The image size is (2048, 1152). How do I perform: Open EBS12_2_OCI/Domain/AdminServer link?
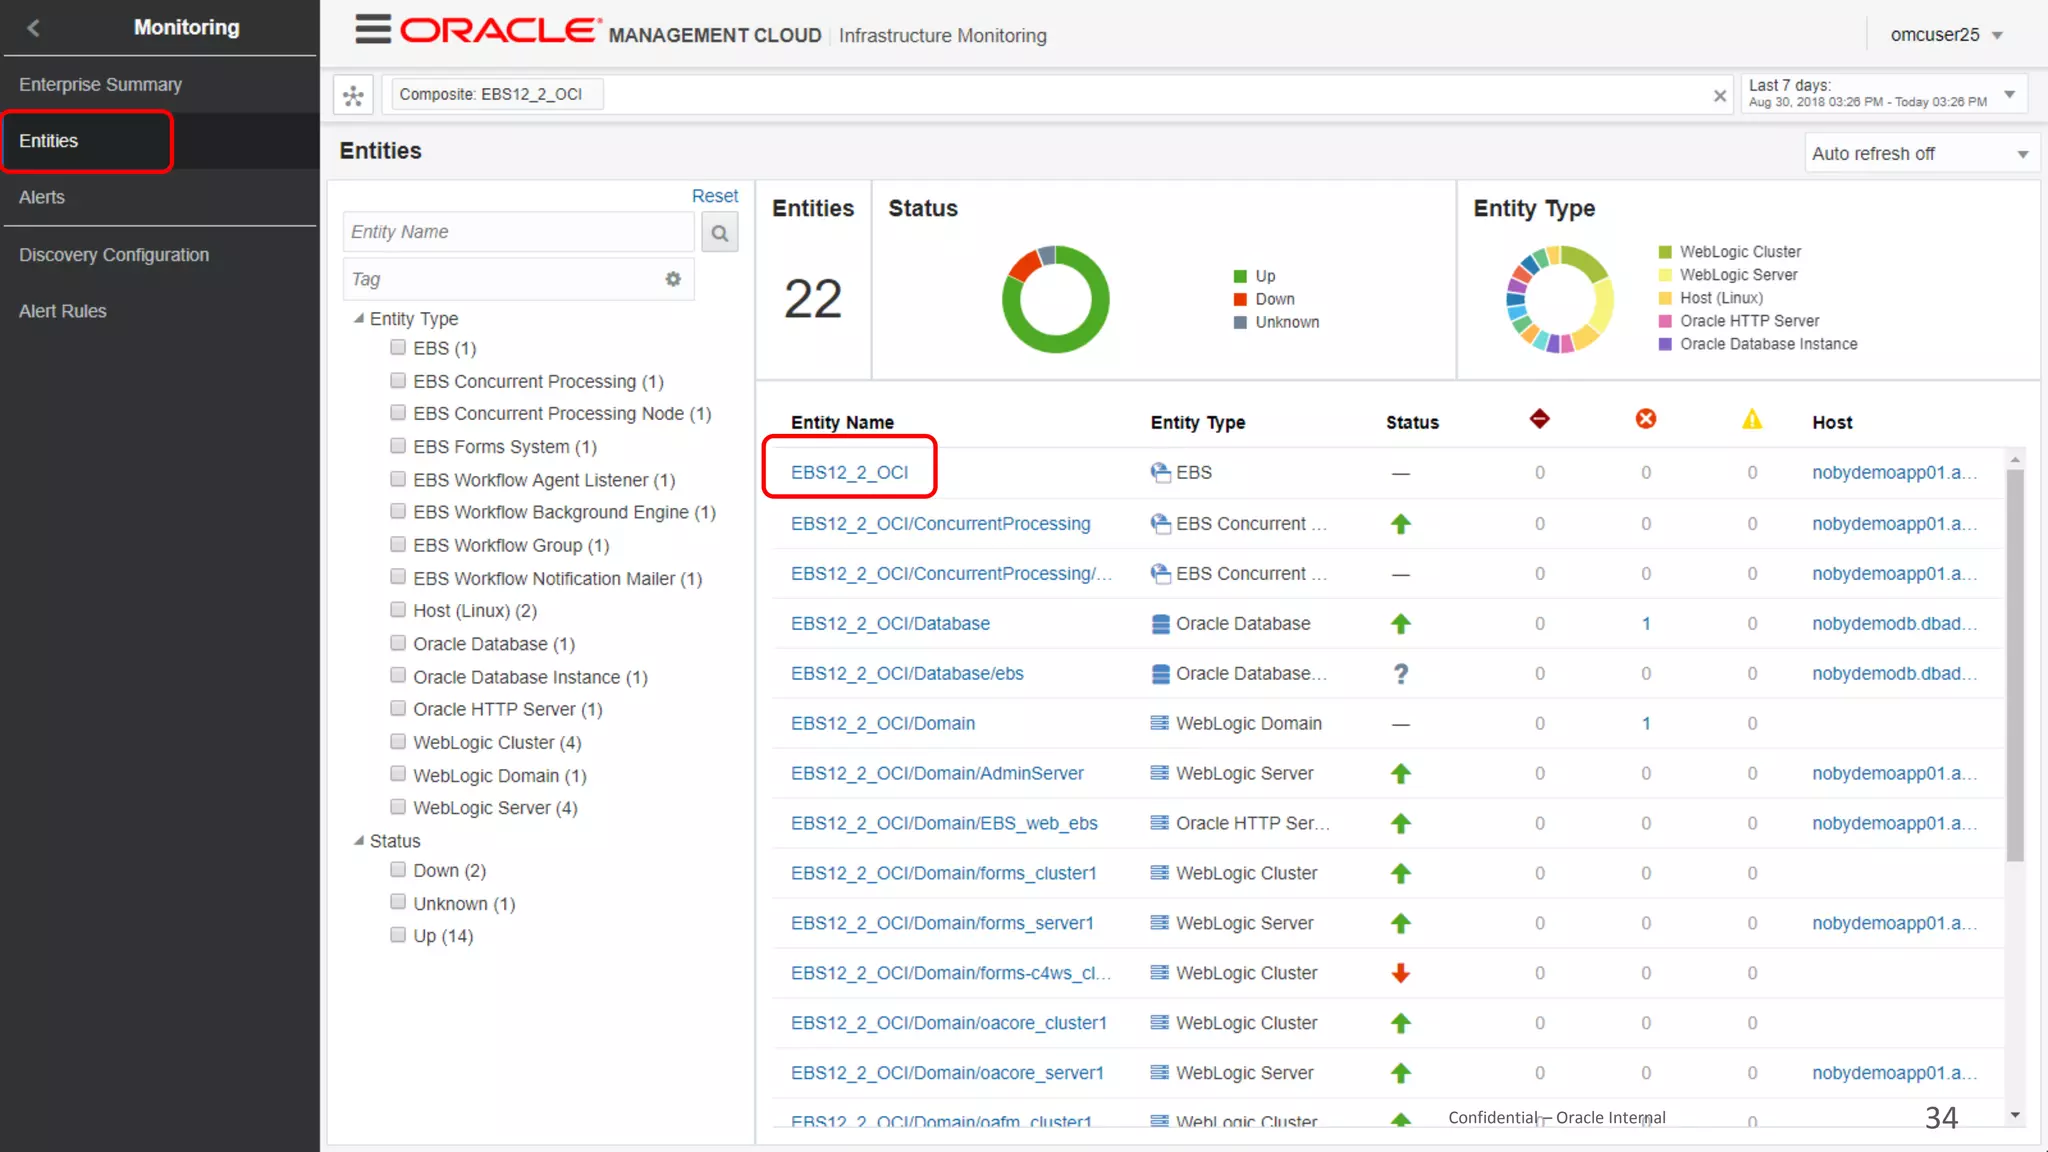937,773
